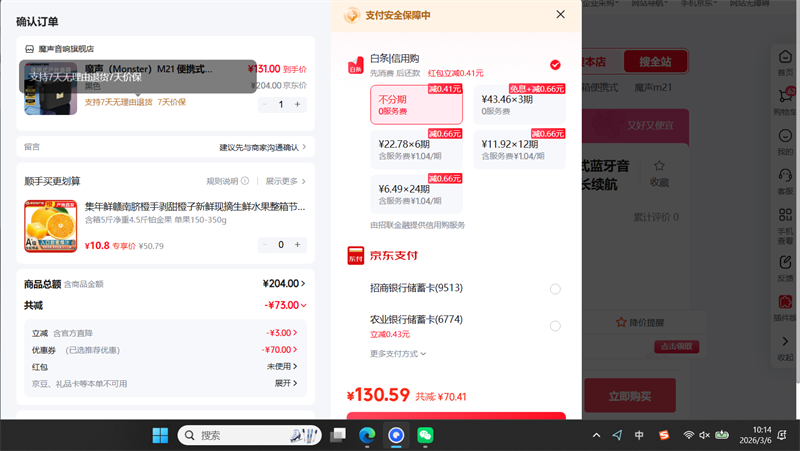Image resolution: width=800 pixels, height=451 pixels.
Task: Select 农业银行储蓄卡(6774) payment option
Action: click(x=555, y=326)
